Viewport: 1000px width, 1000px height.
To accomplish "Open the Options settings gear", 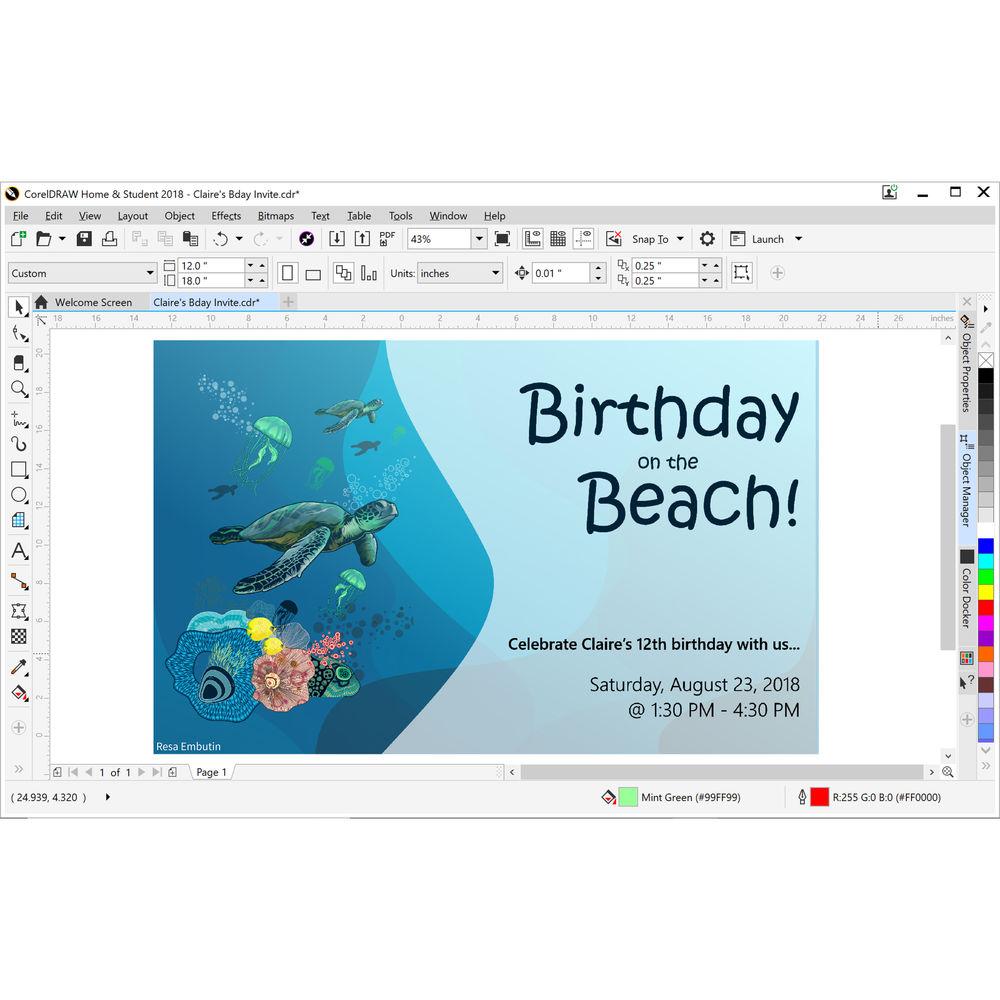I will click(707, 238).
